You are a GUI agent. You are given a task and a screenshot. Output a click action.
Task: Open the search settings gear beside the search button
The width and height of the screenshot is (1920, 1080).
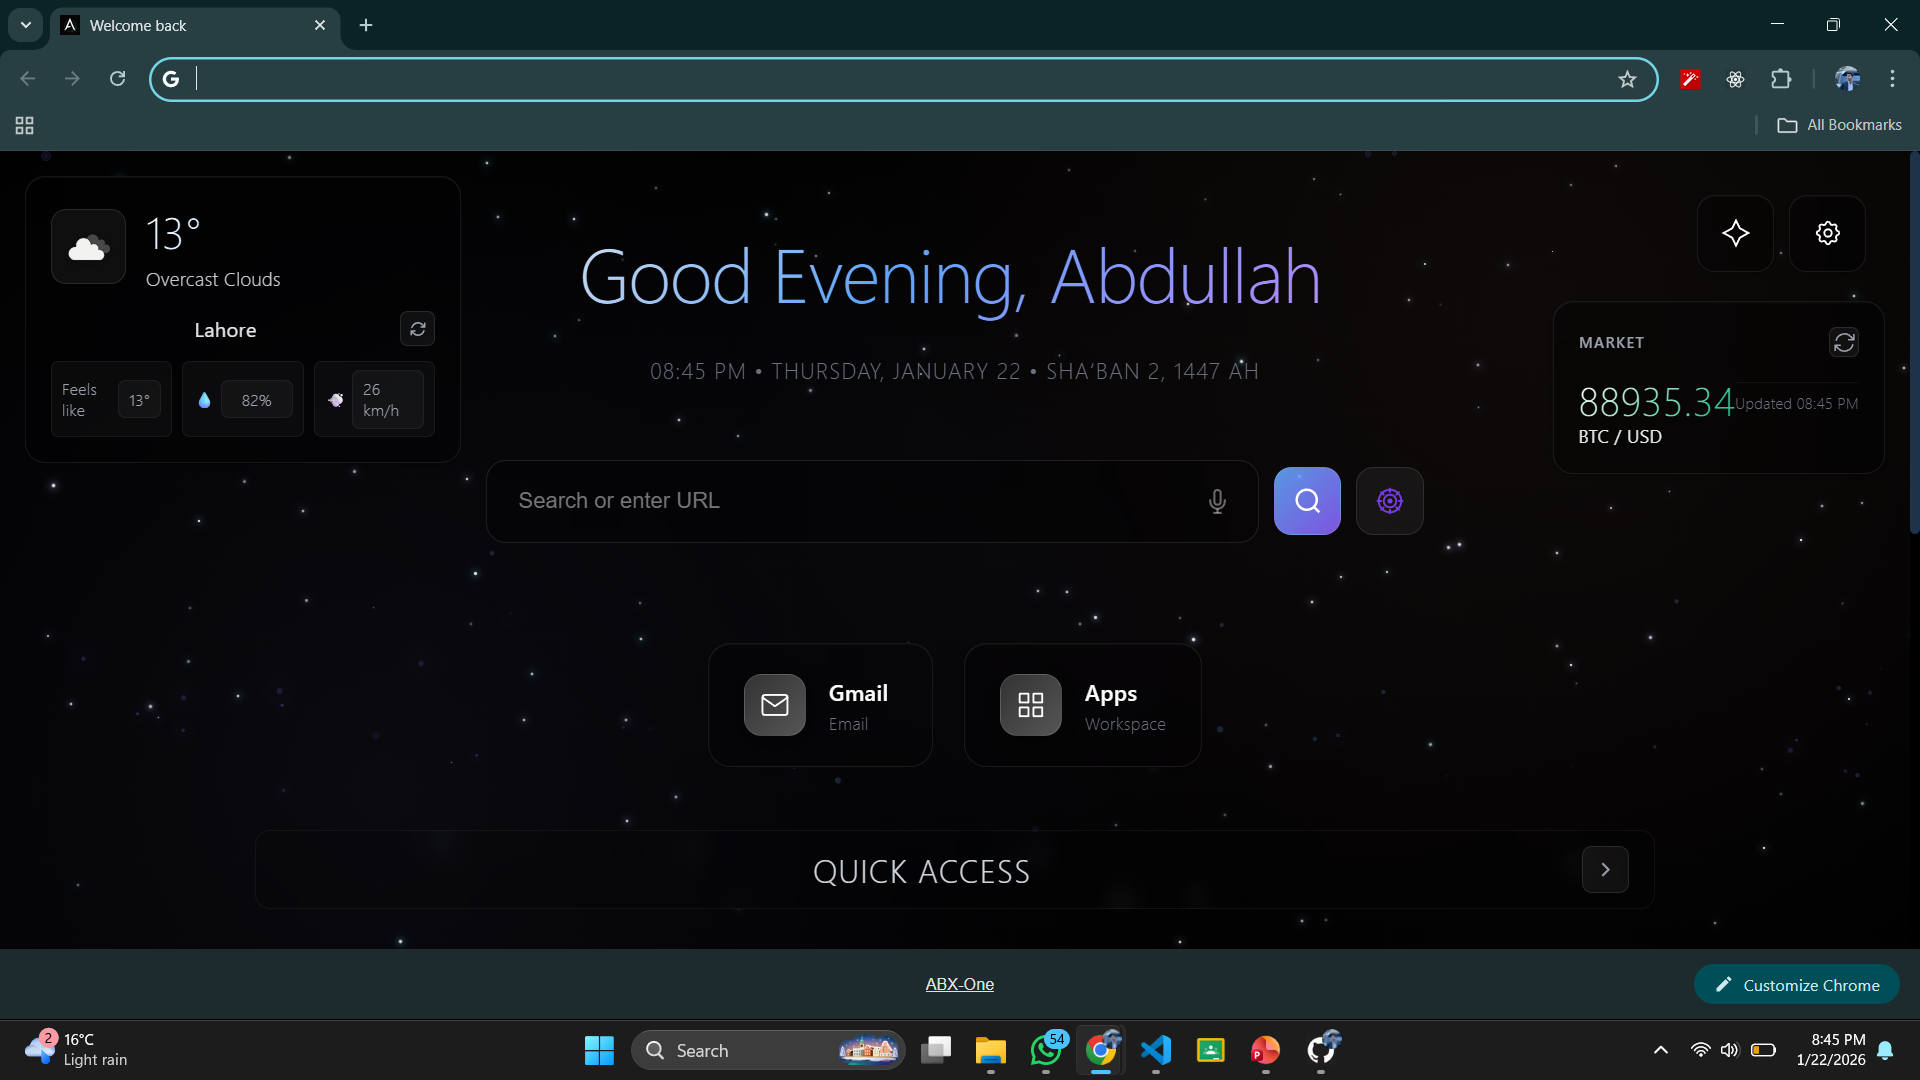(x=1389, y=501)
